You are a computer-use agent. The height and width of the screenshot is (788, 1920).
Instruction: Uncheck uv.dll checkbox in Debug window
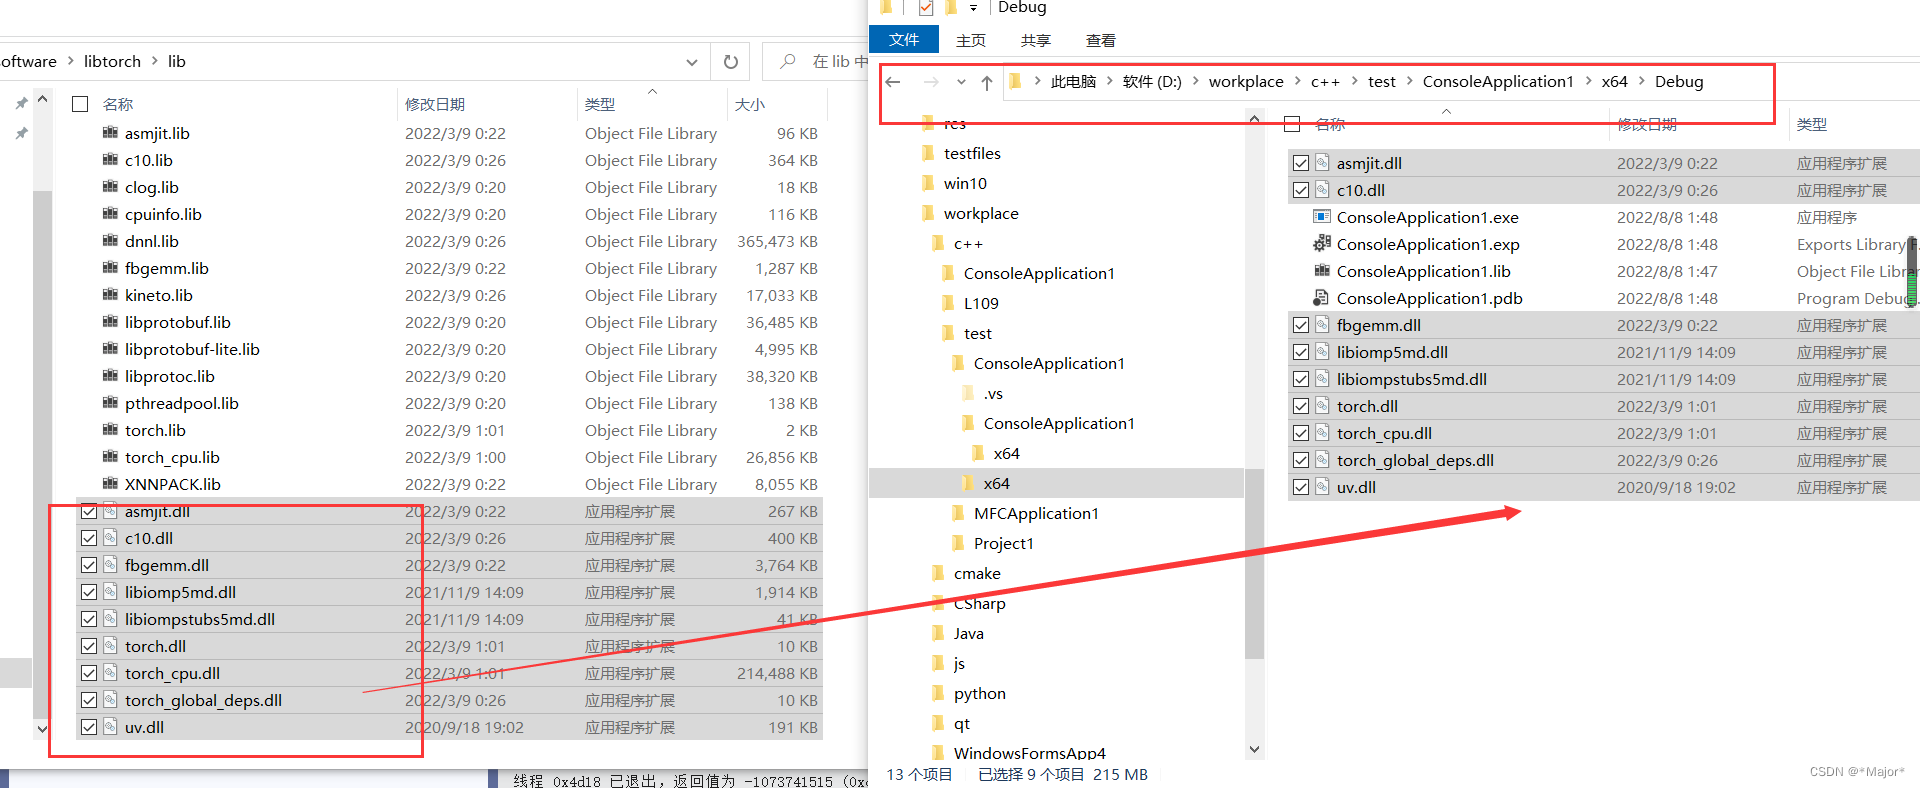[x=1301, y=487]
